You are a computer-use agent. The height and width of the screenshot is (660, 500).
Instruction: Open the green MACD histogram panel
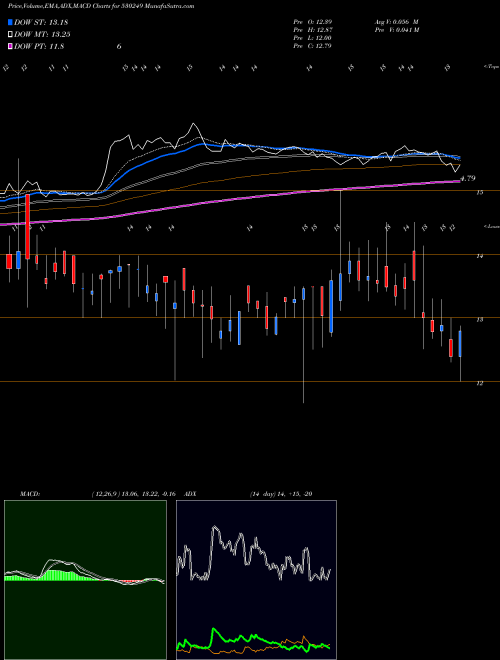(85, 580)
